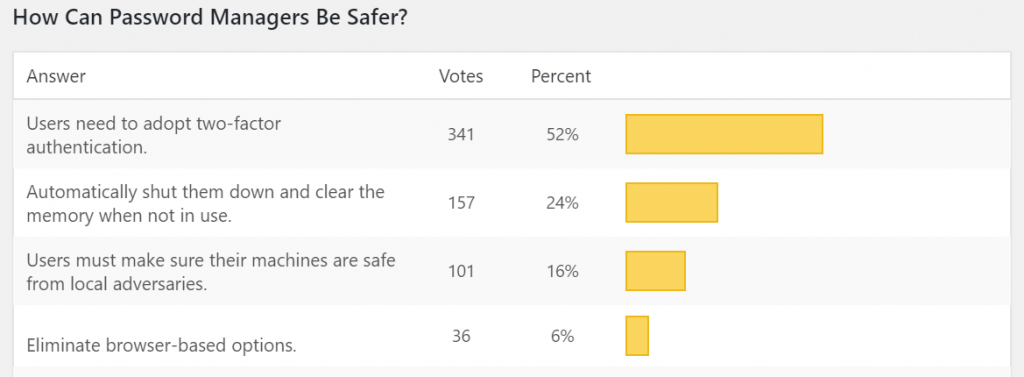Click the 16% yellow result bar

tap(655, 270)
